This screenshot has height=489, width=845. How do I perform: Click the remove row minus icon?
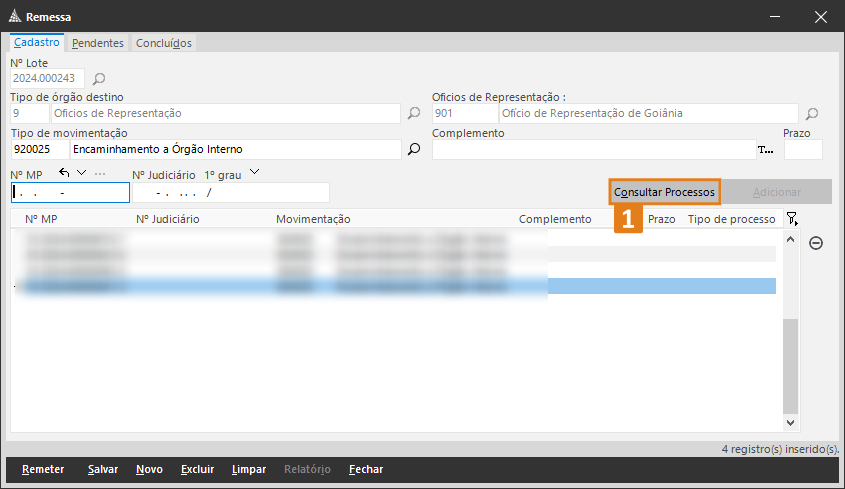[x=816, y=243]
